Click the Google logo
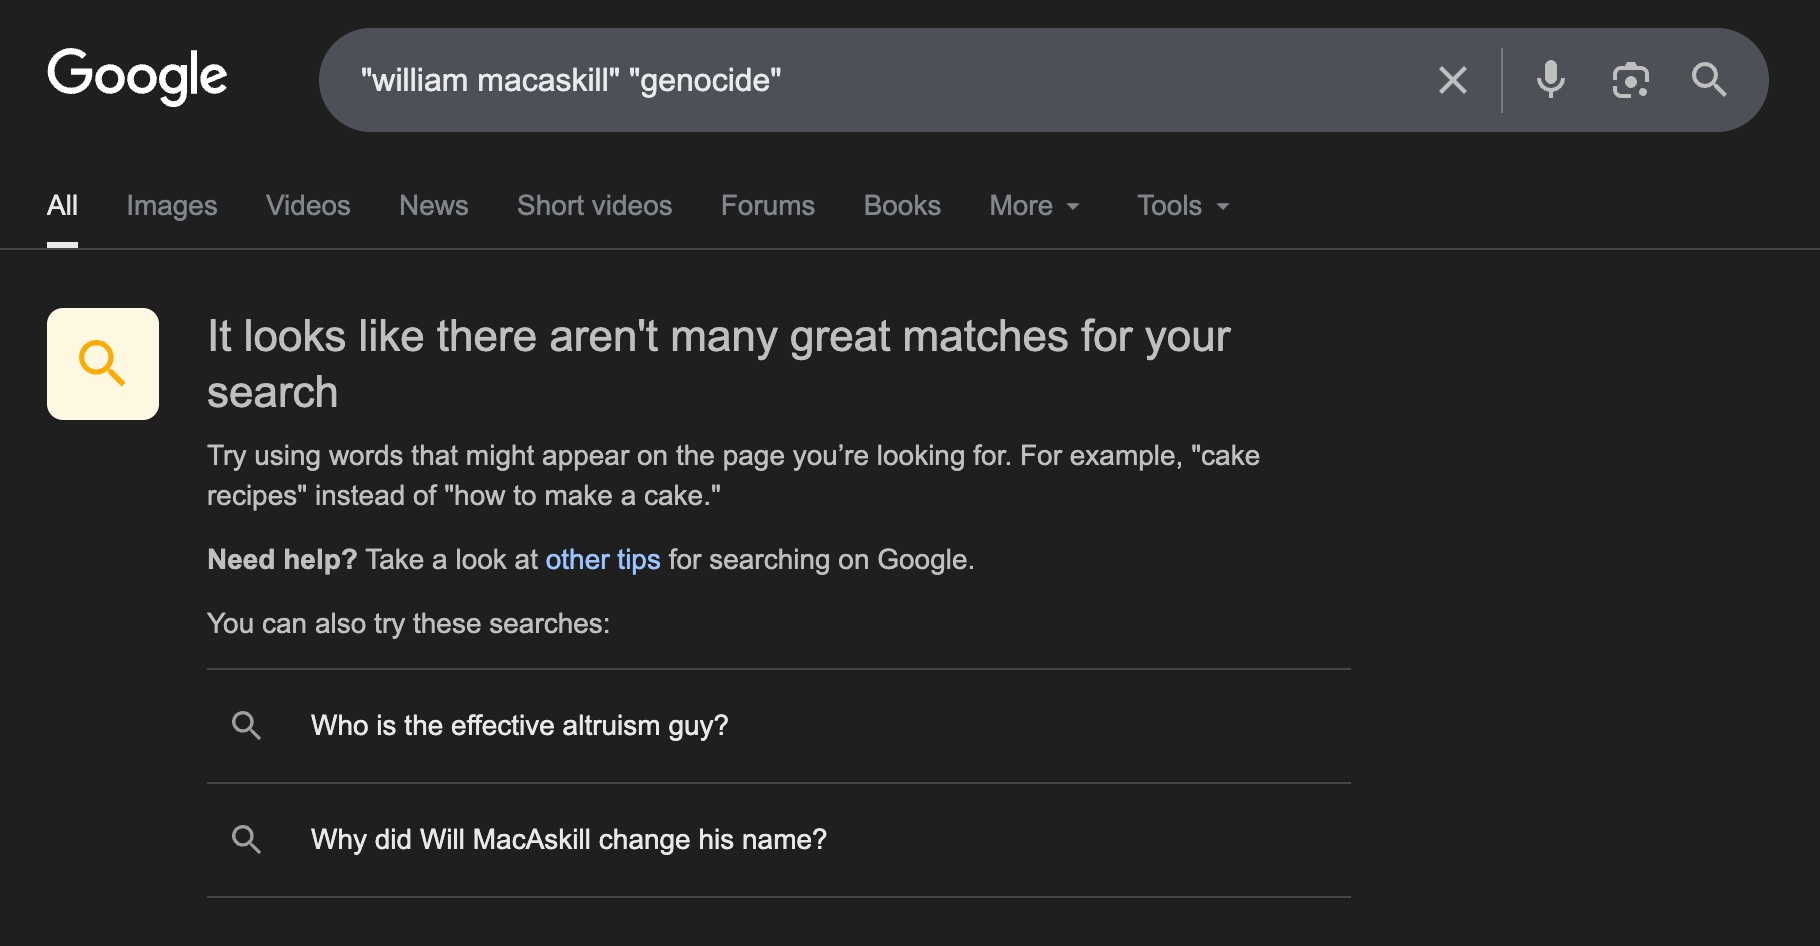 coord(137,76)
